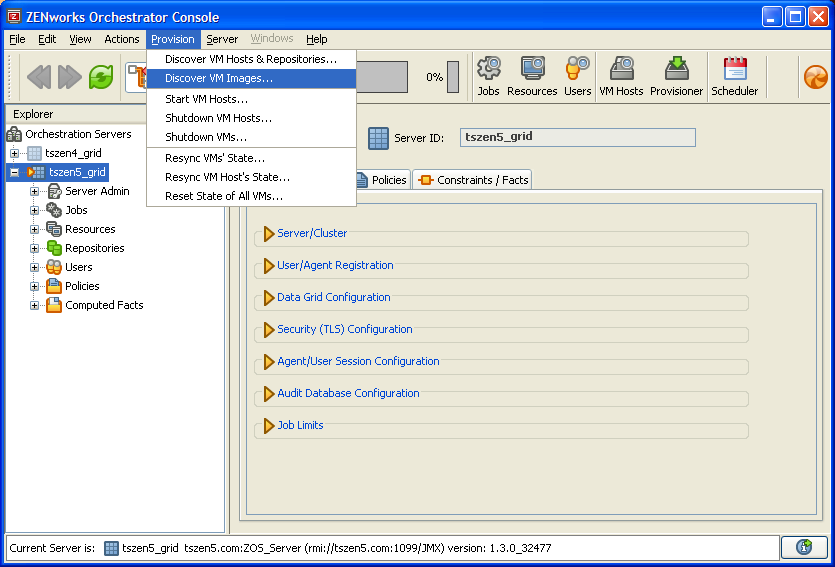Choose Resync VM Host's State entry
The image size is (835, 567).
point(251,177)
